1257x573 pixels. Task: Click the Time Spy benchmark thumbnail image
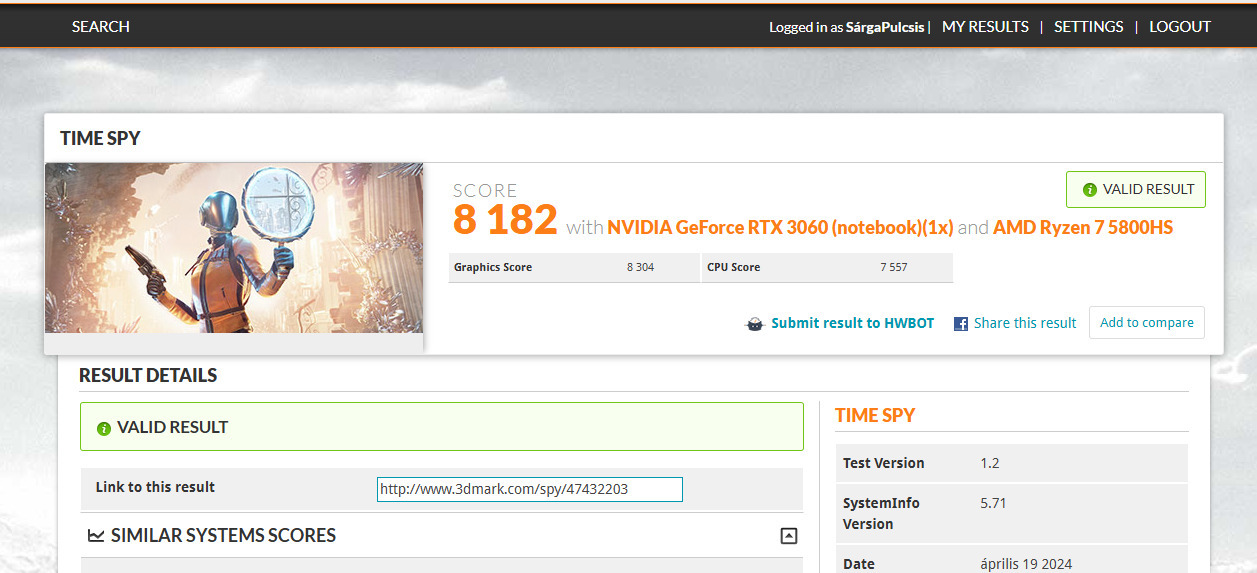pos(234,248)
